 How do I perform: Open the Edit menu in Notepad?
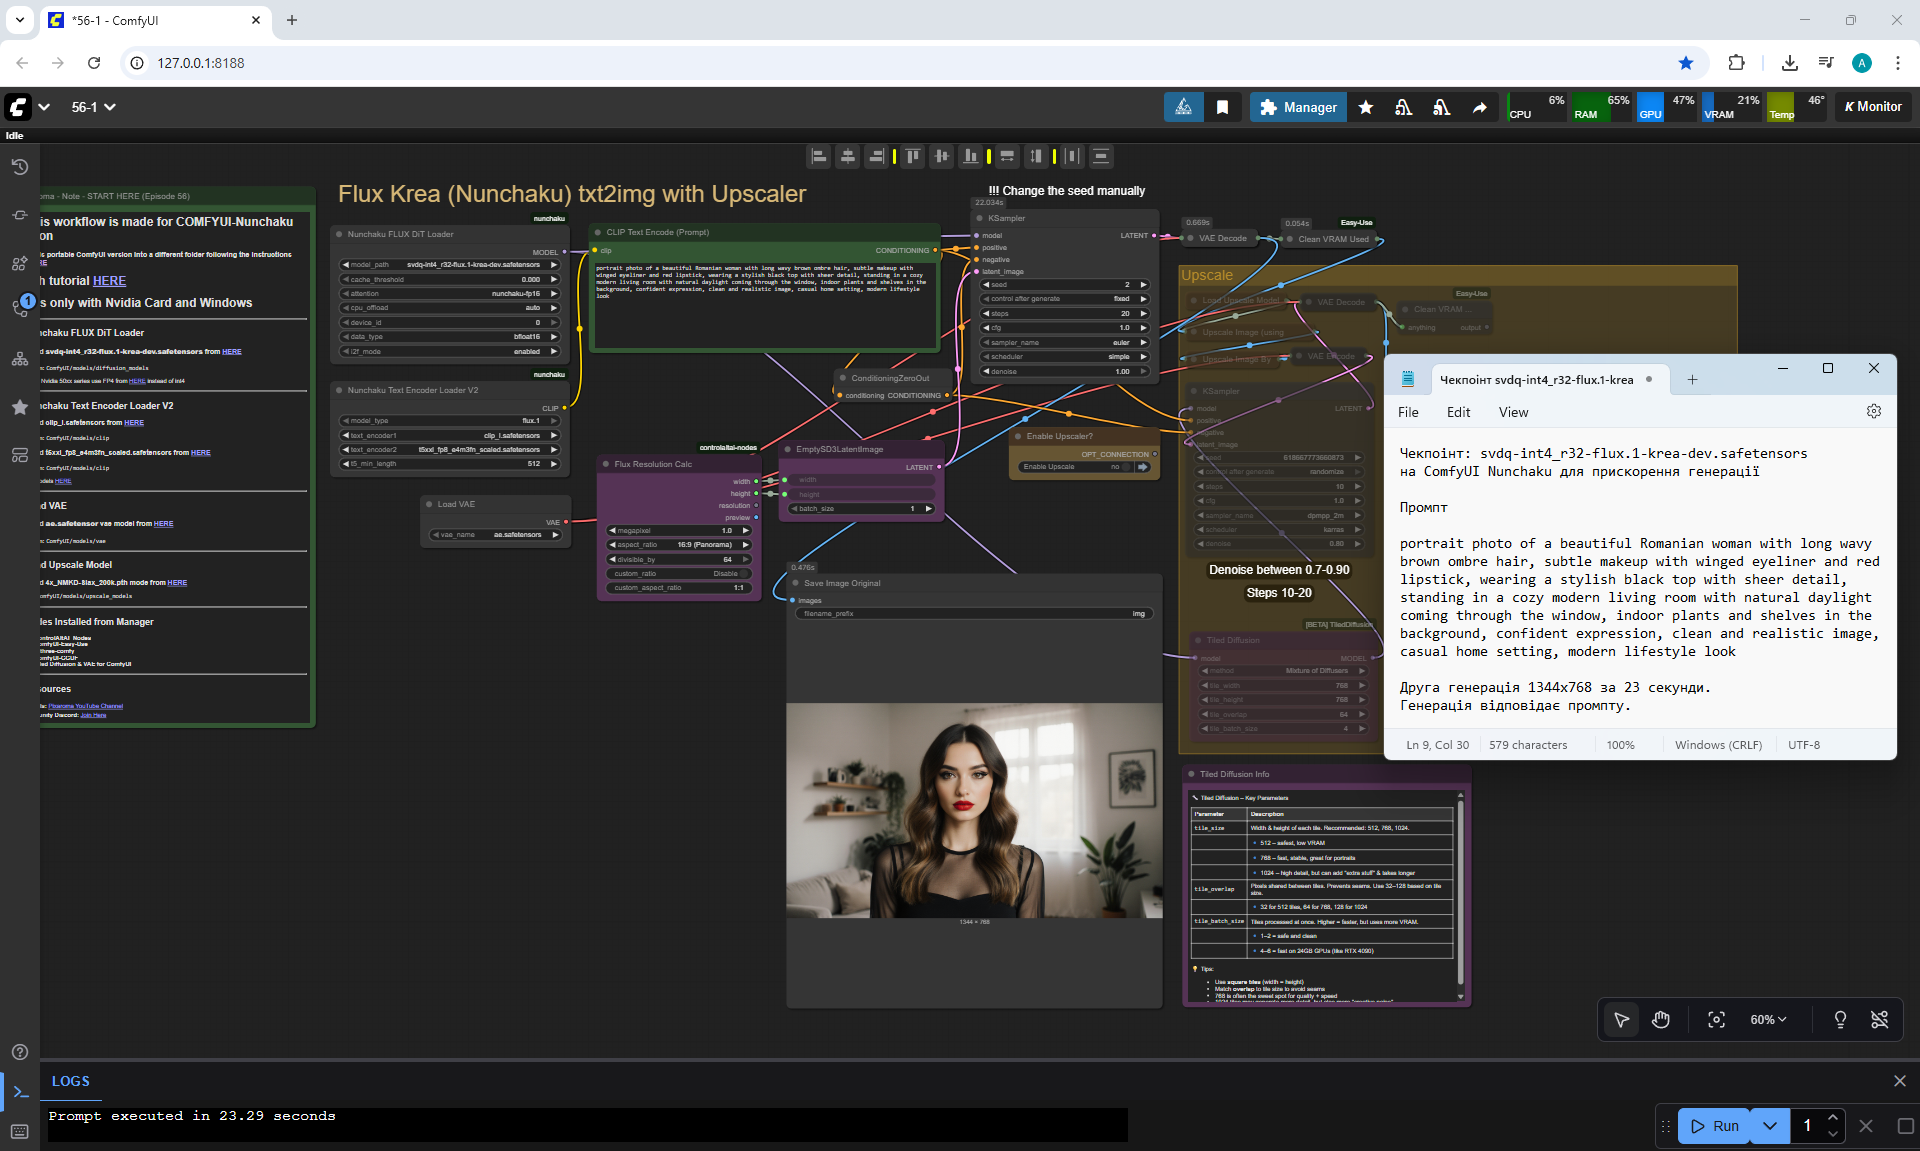coord(1458,412)
